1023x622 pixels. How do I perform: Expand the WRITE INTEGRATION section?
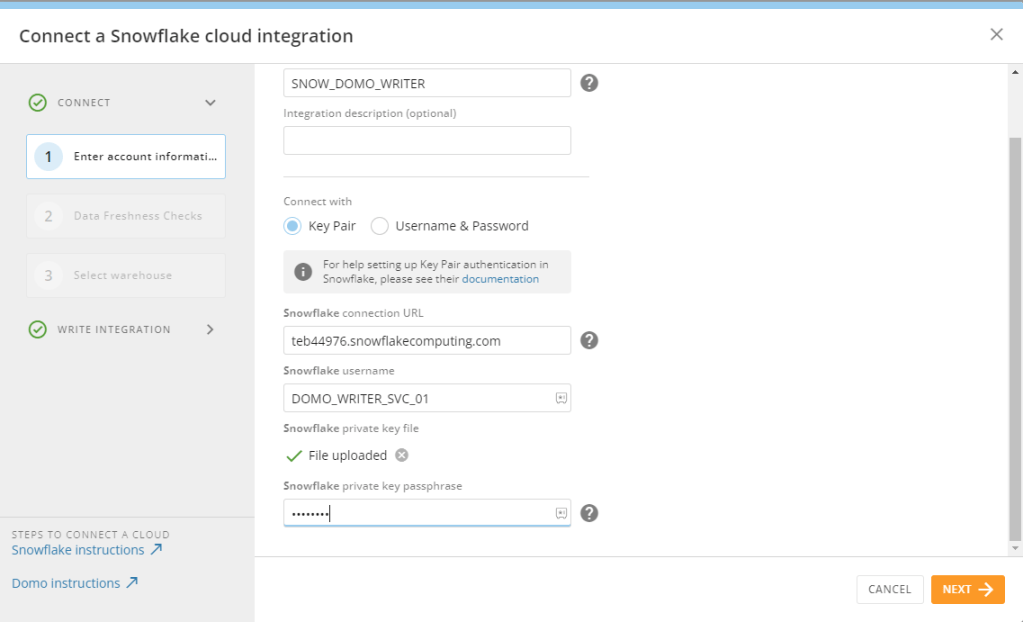(x=210, y=329)
